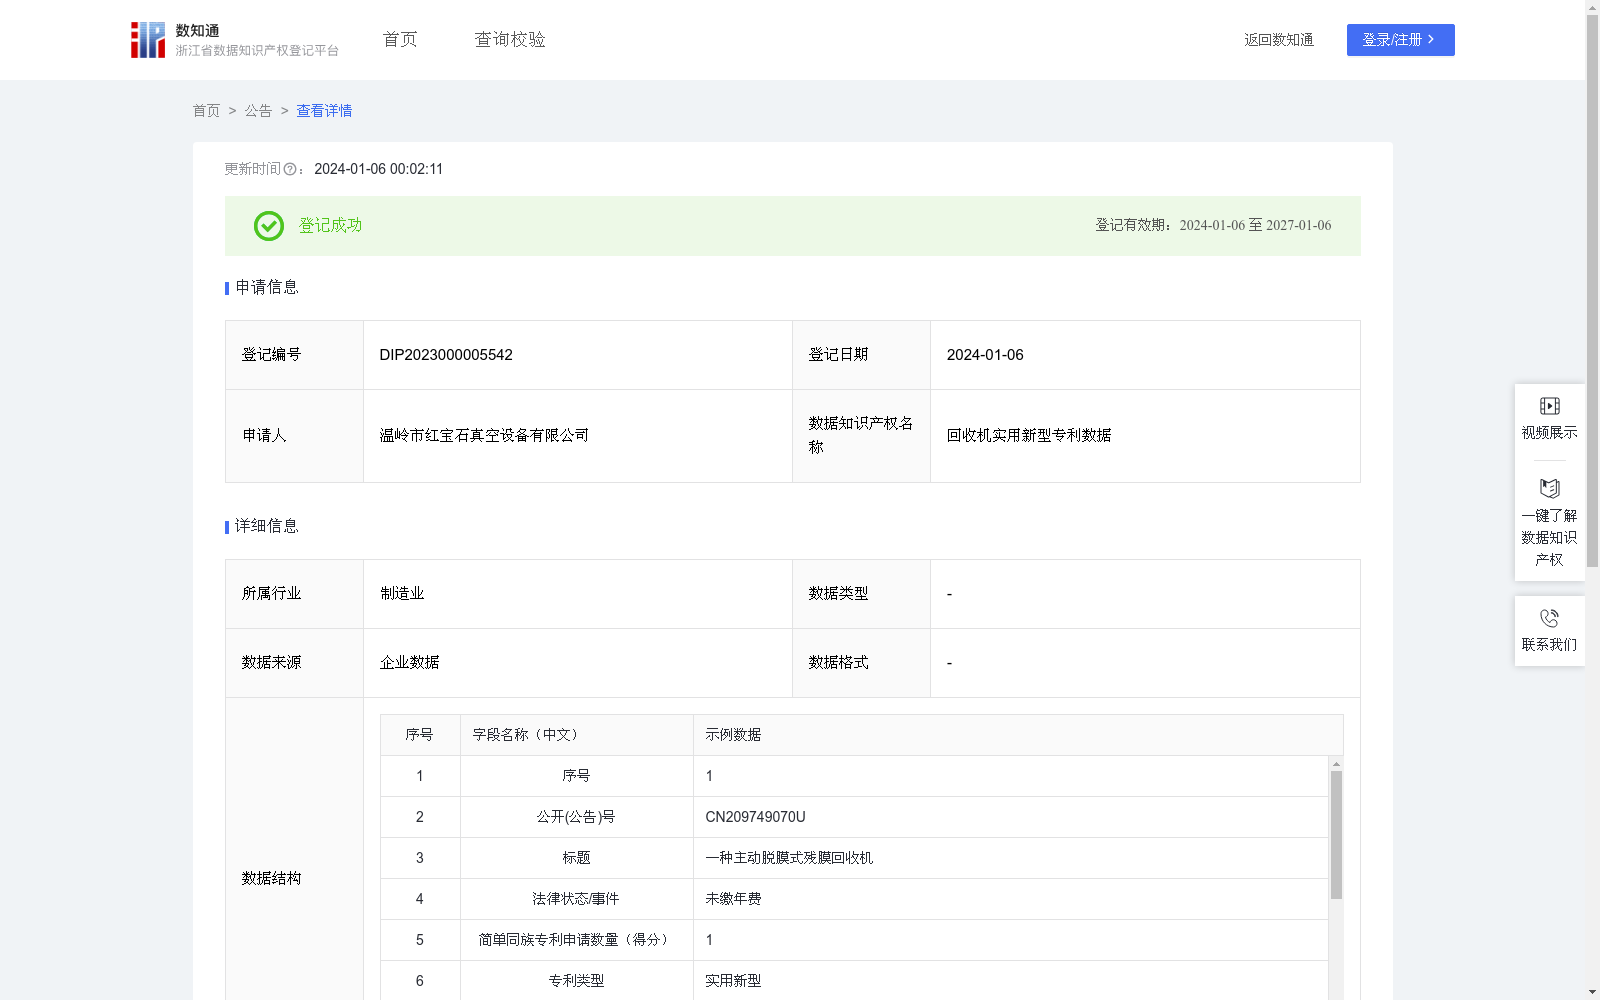Image resolution: width=1600 pixels, height=1000 pixels.
Task: Select update time 2024-01-06 00:02:11
Action: [x=378, y=169]
